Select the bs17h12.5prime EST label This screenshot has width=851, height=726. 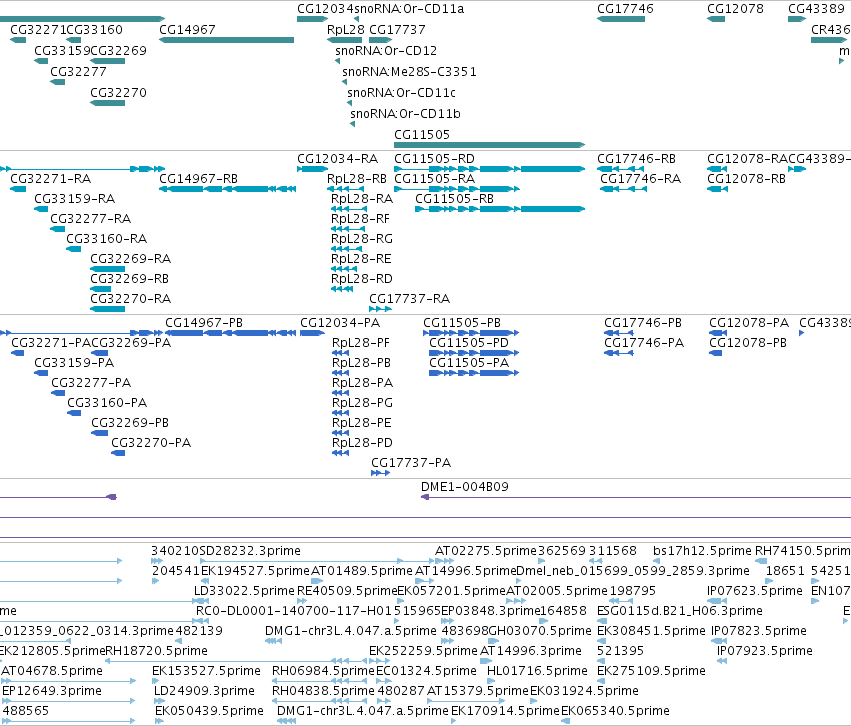point(702,551)
